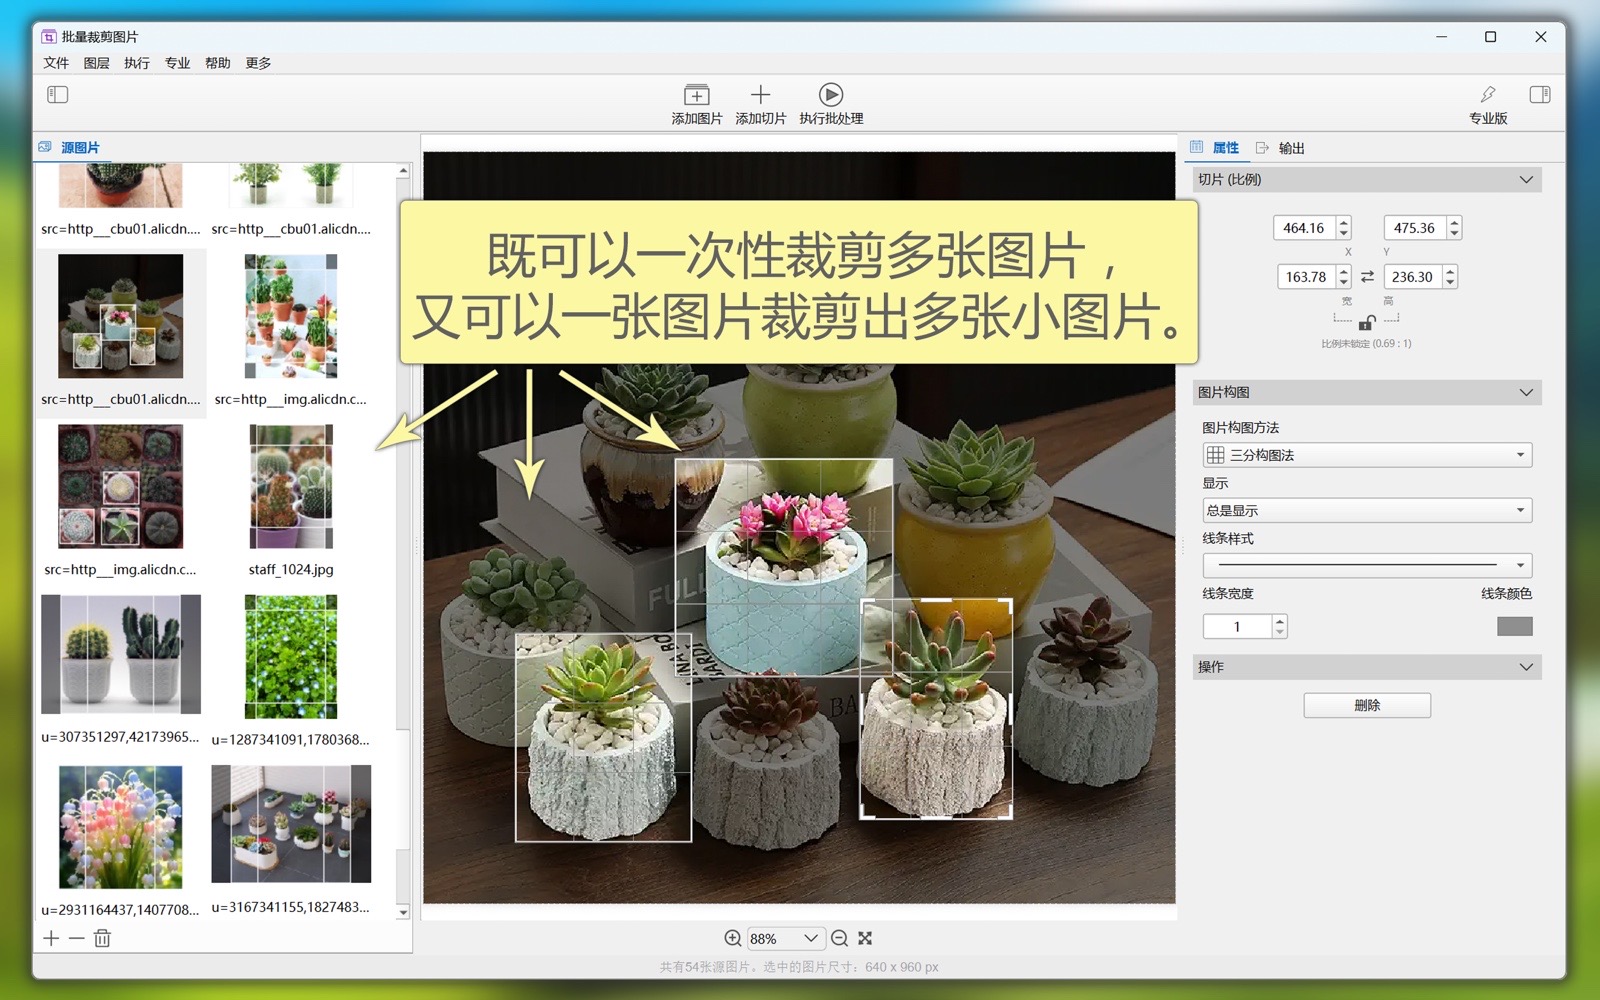Click the Add Image (添加图片) toolbar icon
Screen dimensions: 1600x1000
[696, 96]
